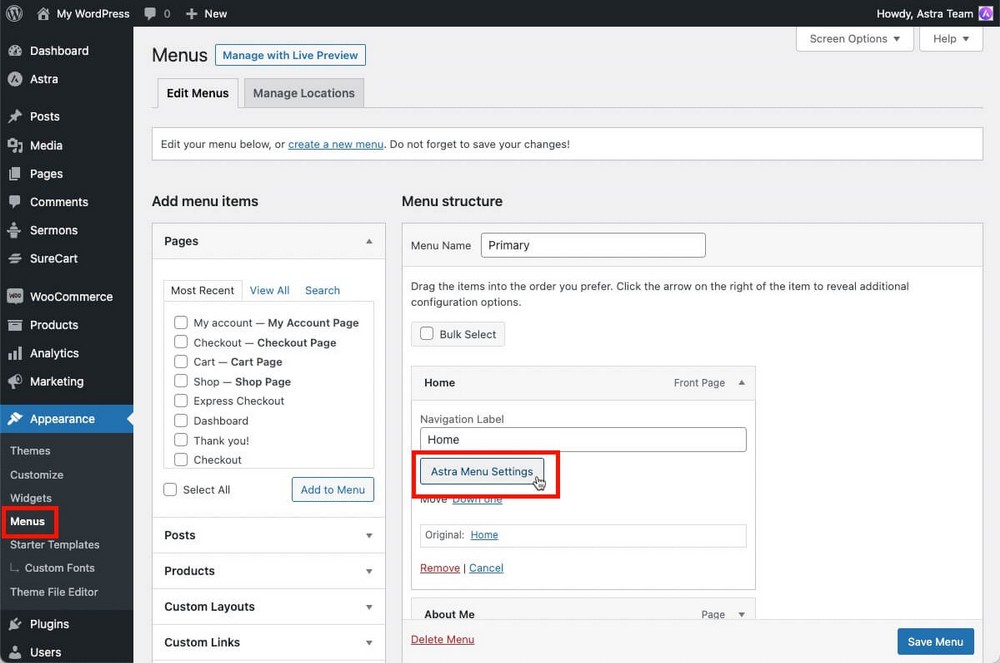Click the plus New icon in admin bar
This screenshot has width=1000, height=663.
tap(191, 13)
